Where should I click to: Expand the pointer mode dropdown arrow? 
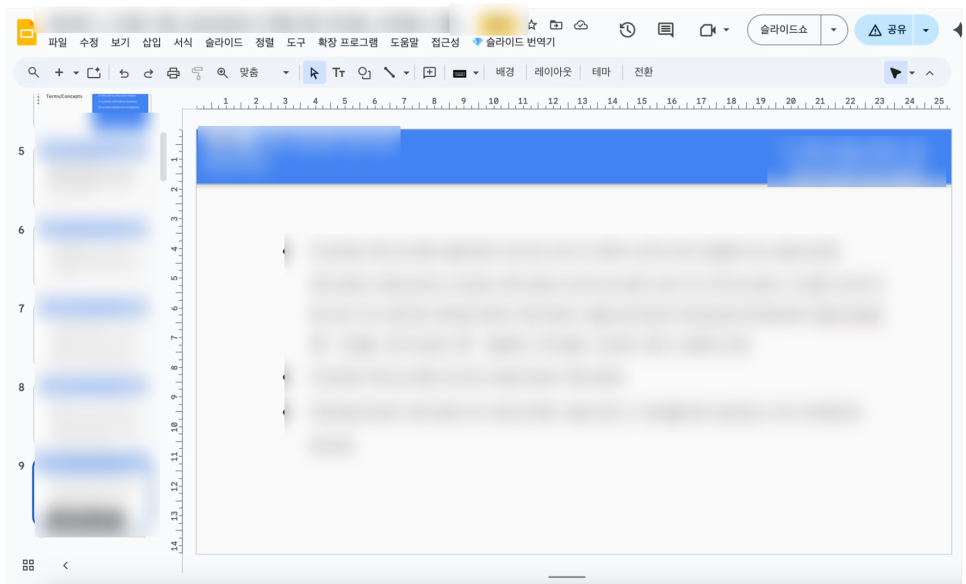pyautogui.click(x=912, y=73)
